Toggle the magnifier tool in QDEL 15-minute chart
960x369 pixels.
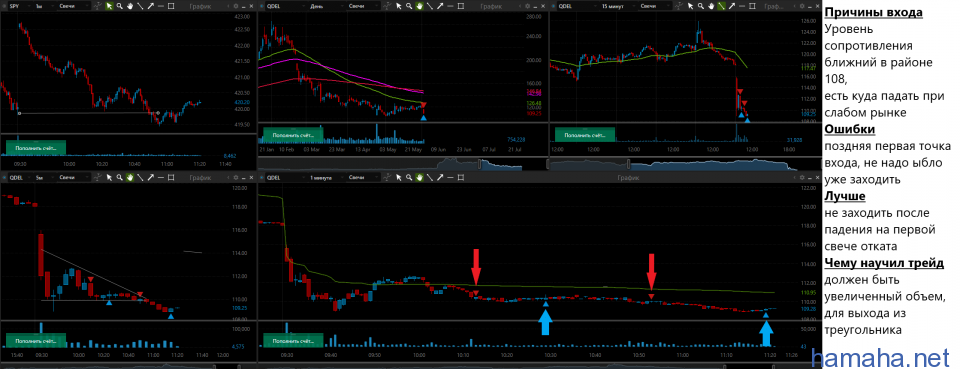[701, 6]
